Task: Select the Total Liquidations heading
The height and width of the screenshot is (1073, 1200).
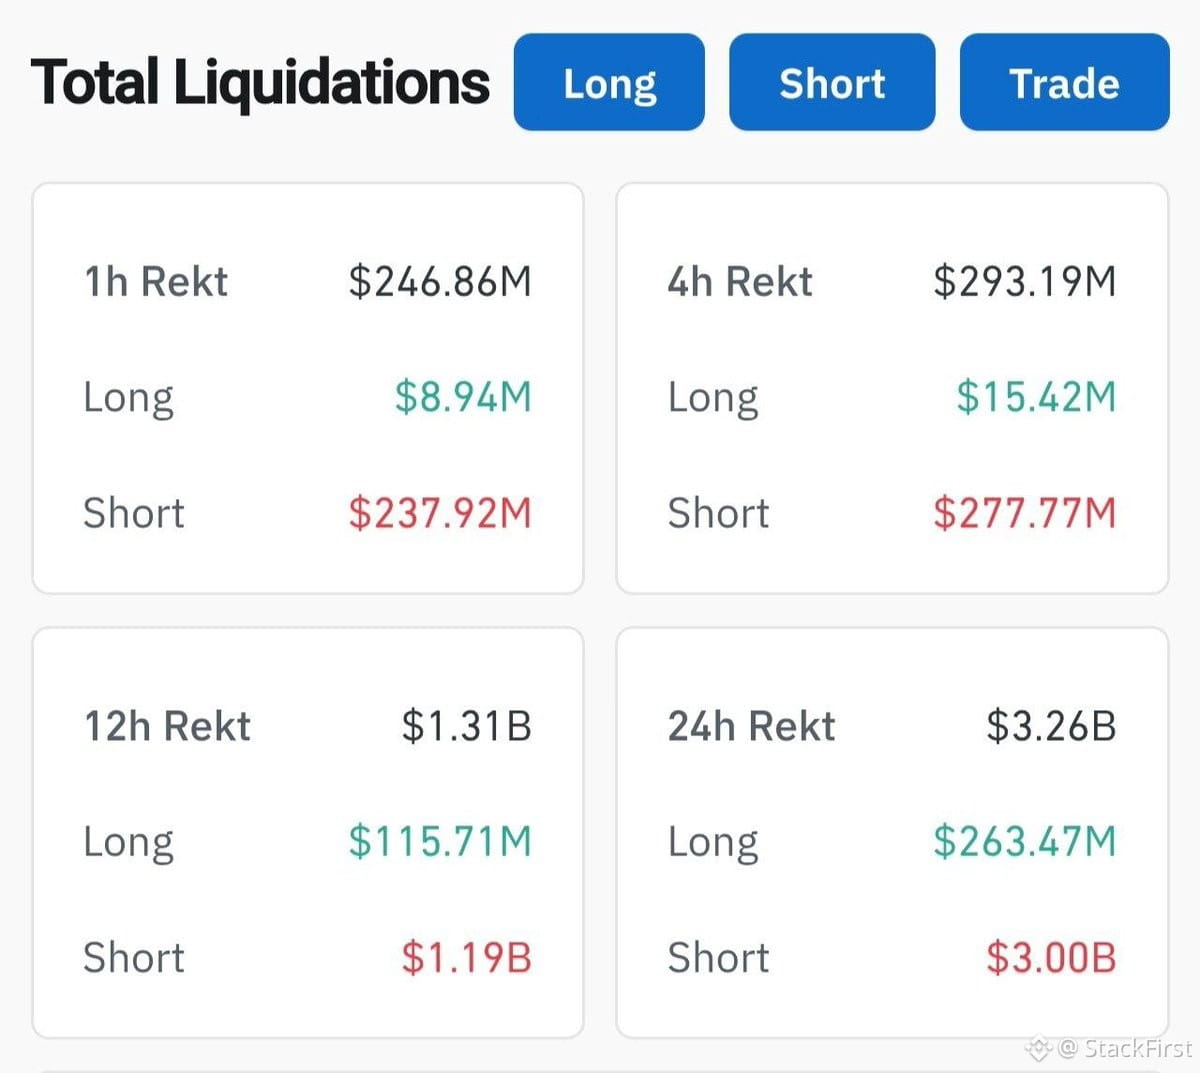Action: 260,82
